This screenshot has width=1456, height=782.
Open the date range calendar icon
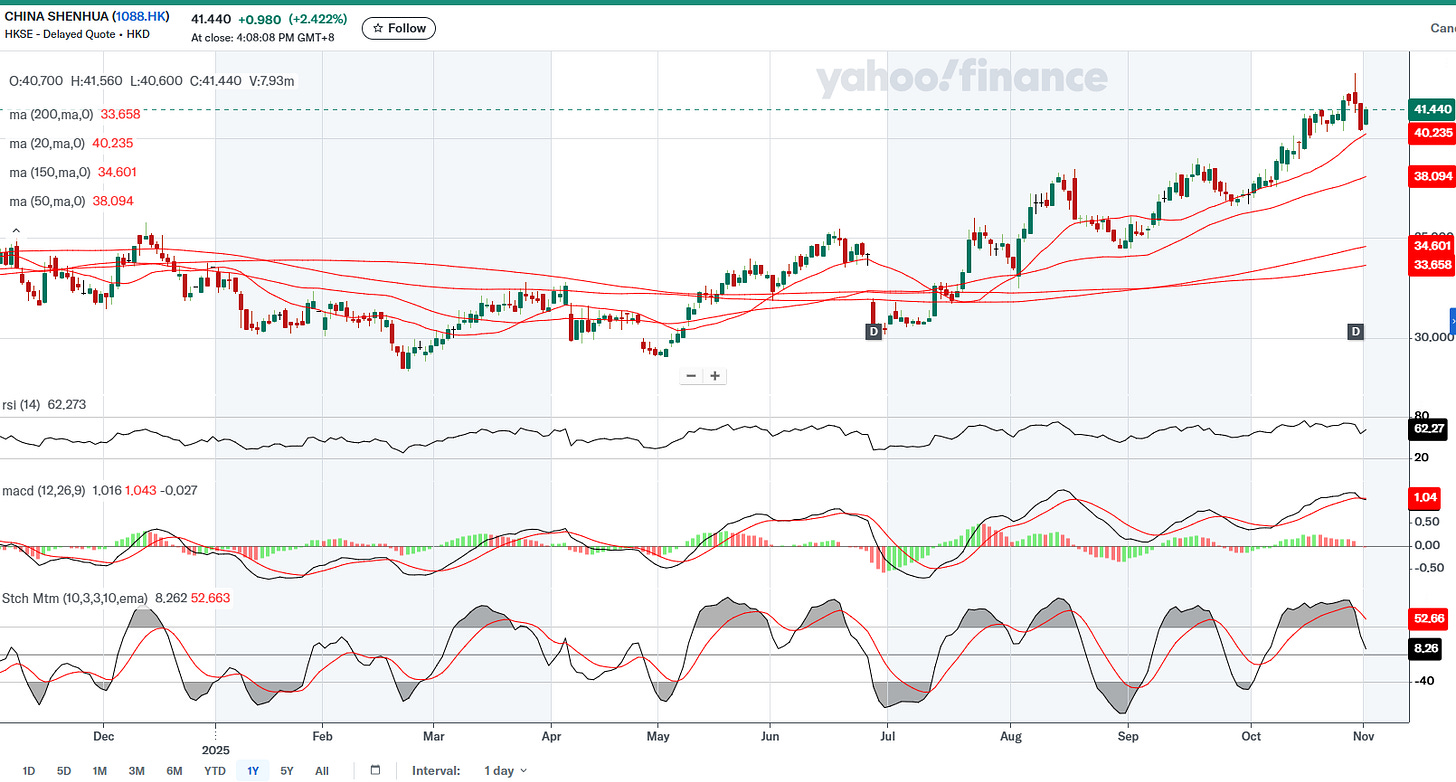click(x=375, y=770)
